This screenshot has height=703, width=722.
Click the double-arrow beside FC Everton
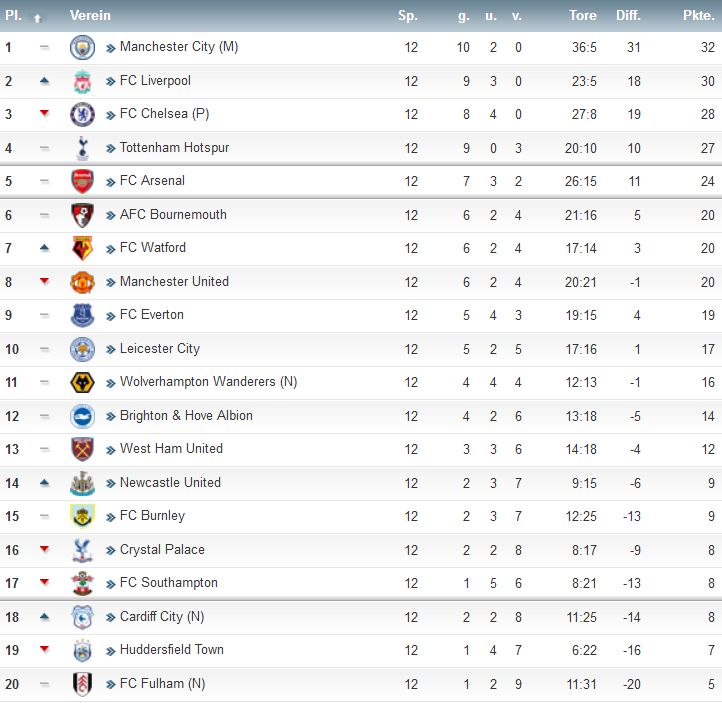111,316
